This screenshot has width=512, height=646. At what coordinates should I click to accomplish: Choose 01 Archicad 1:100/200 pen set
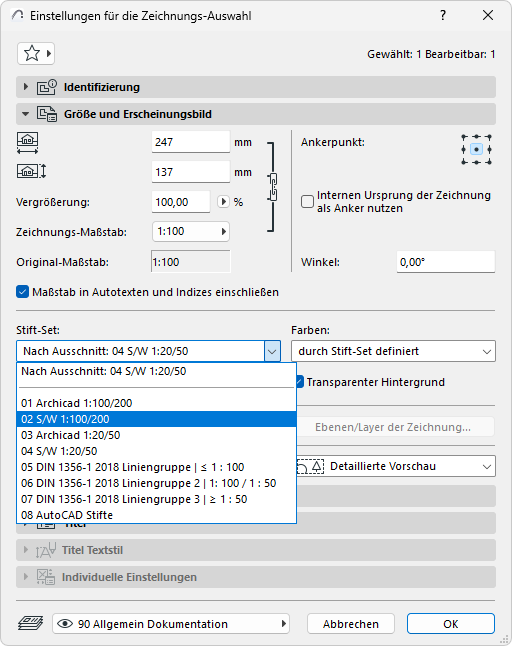157,403
